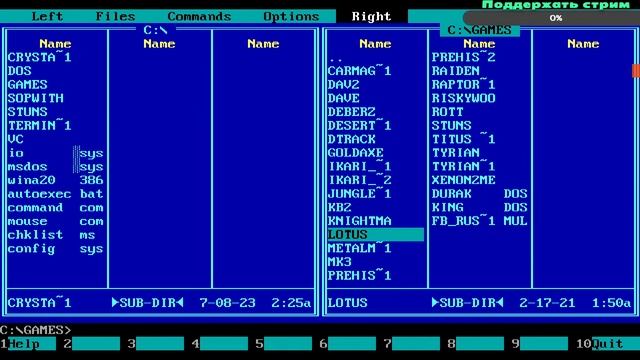Click the Поддержать стрим link

(x=556, y=5)
